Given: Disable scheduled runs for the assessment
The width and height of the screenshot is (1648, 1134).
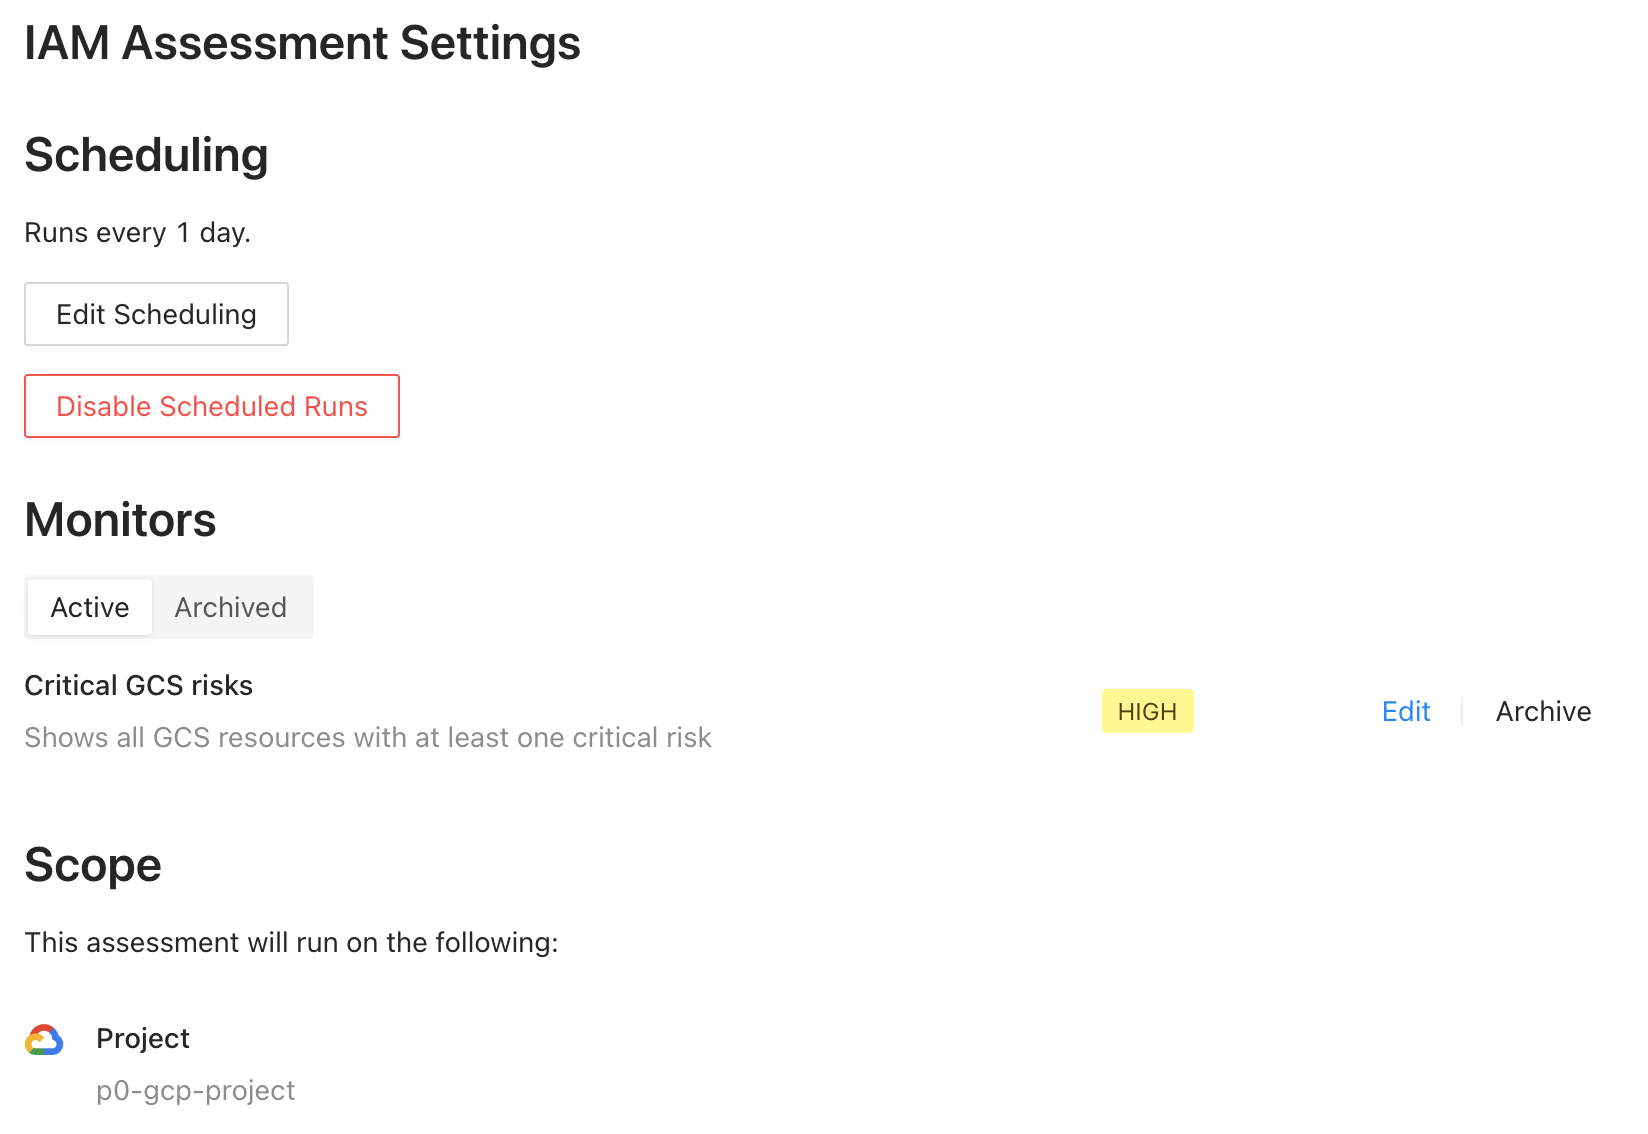Looking at the screenshot, I should (x=212, y=406).
